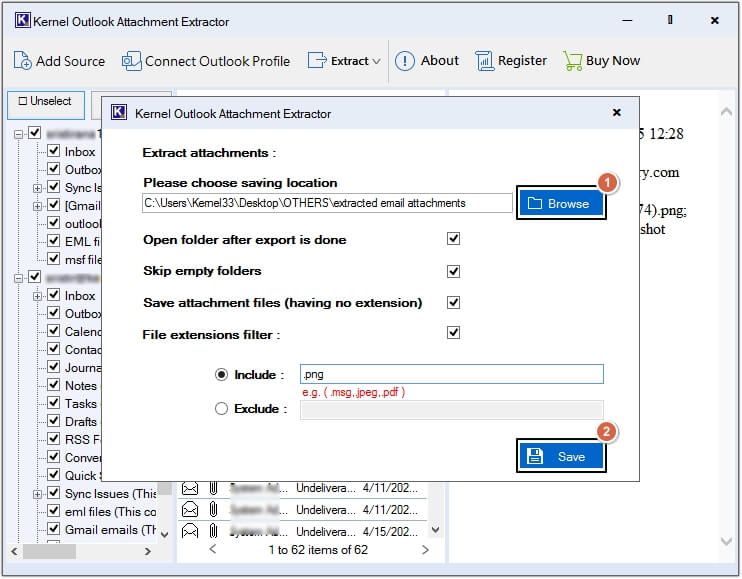Click the application logo in title bar
Image resolution: width=742 pixels, height=579 pixels.
[22, 20]
